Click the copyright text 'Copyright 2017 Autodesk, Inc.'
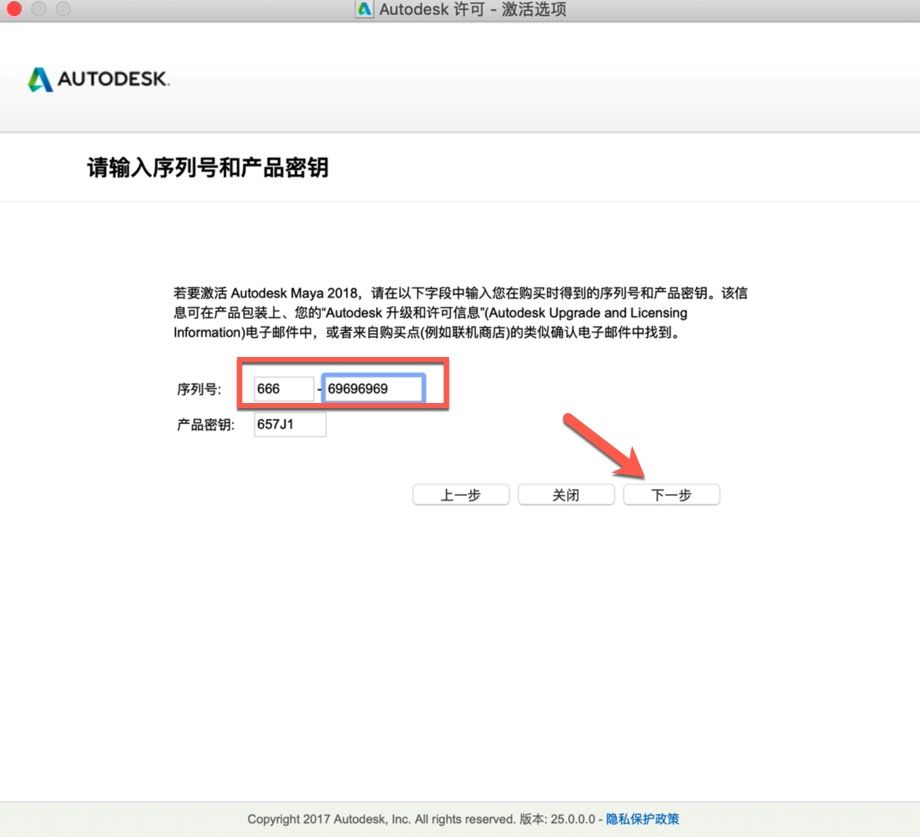920x837 pixels. click(x=329, y=819)
